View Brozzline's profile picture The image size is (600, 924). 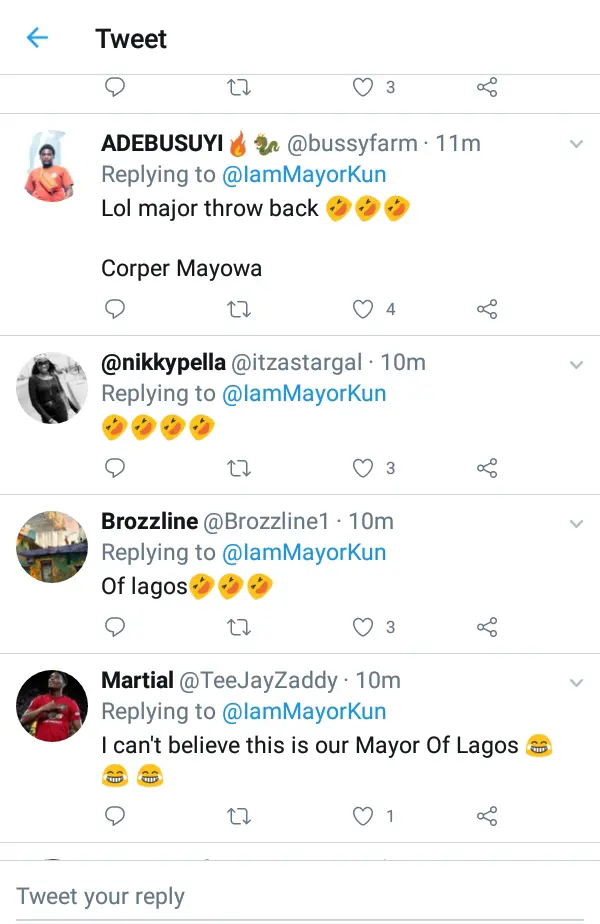[x=53, y=546]
